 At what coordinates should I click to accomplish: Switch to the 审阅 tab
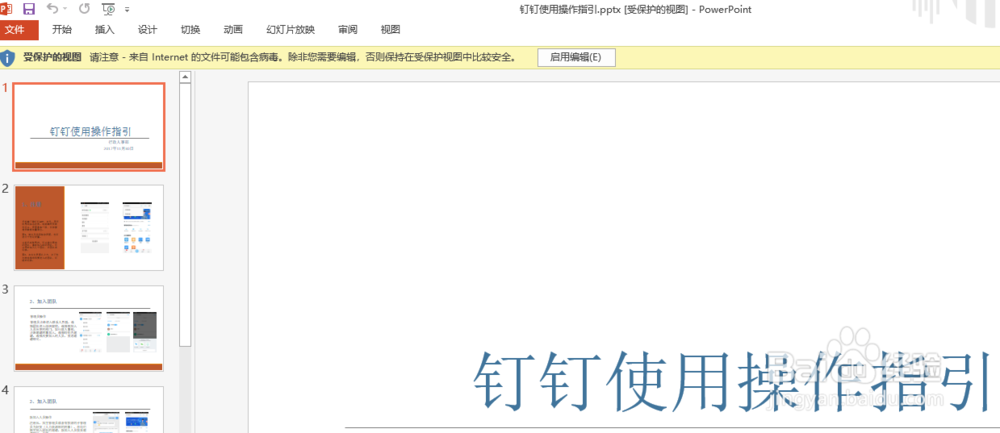click(348, 30)
